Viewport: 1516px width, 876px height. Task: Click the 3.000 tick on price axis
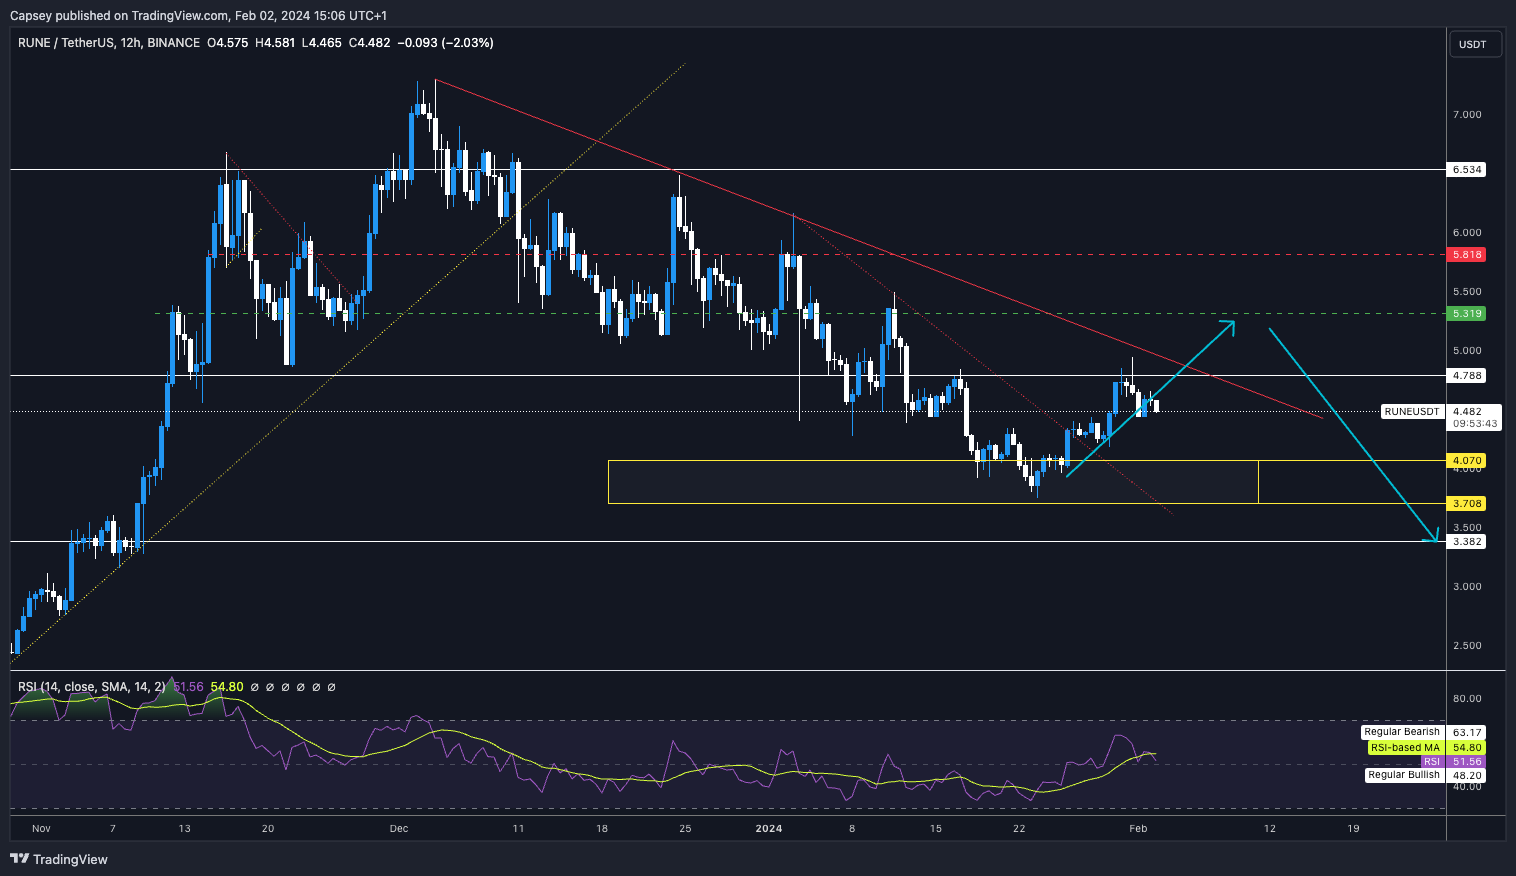pyautogui.click(x=1467, y=586)
